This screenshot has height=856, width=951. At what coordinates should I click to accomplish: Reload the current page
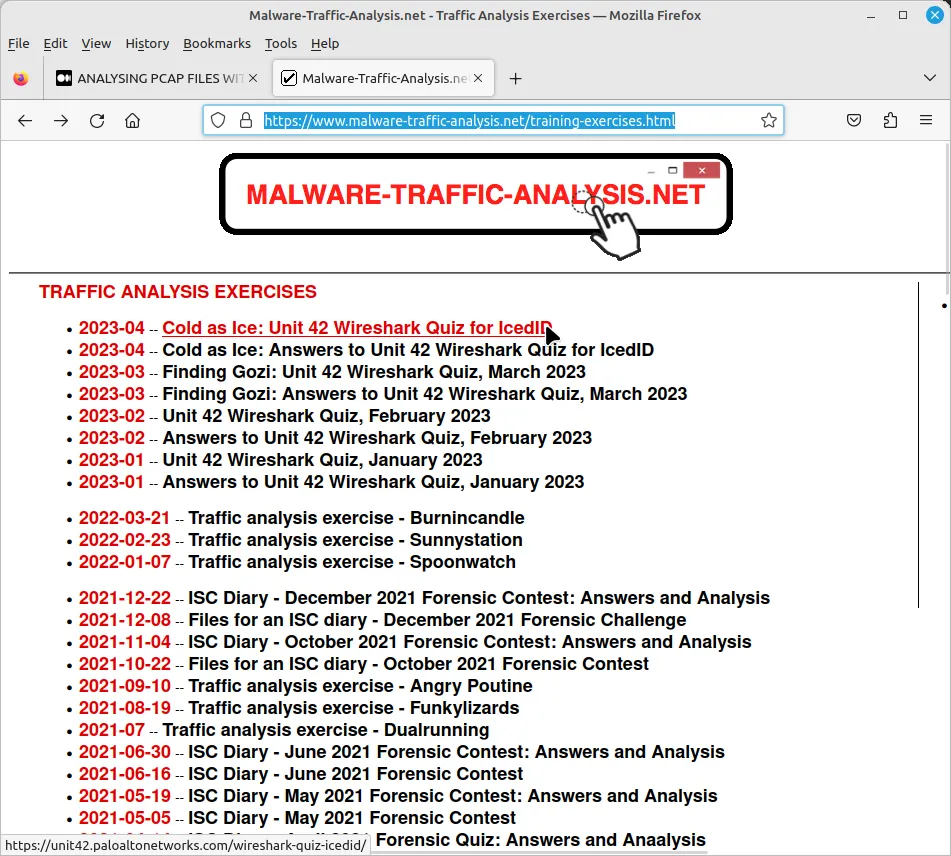[x=97, y=121]
